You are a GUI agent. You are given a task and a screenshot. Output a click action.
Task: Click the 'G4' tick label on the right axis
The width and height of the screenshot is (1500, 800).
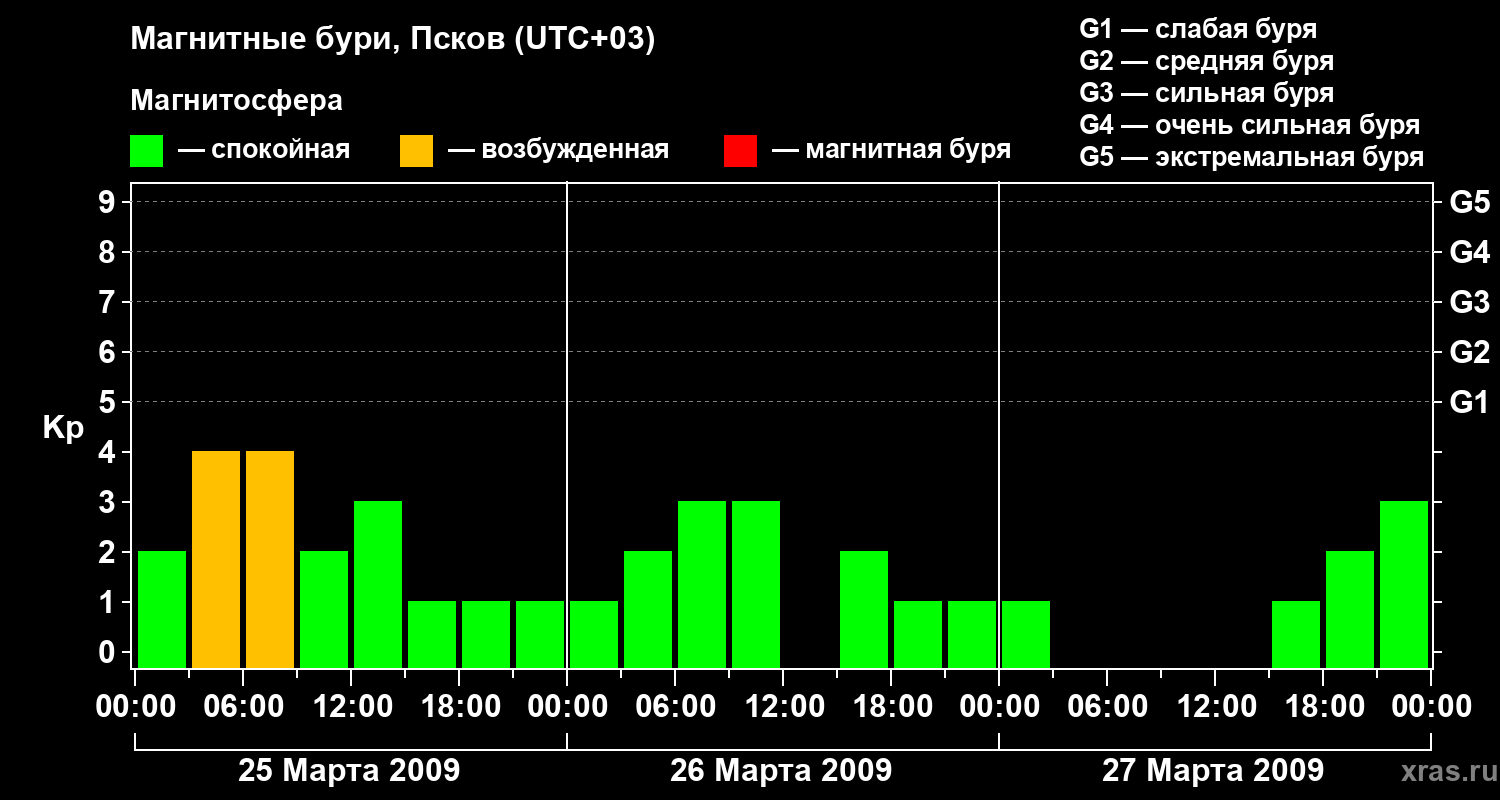1470,252
